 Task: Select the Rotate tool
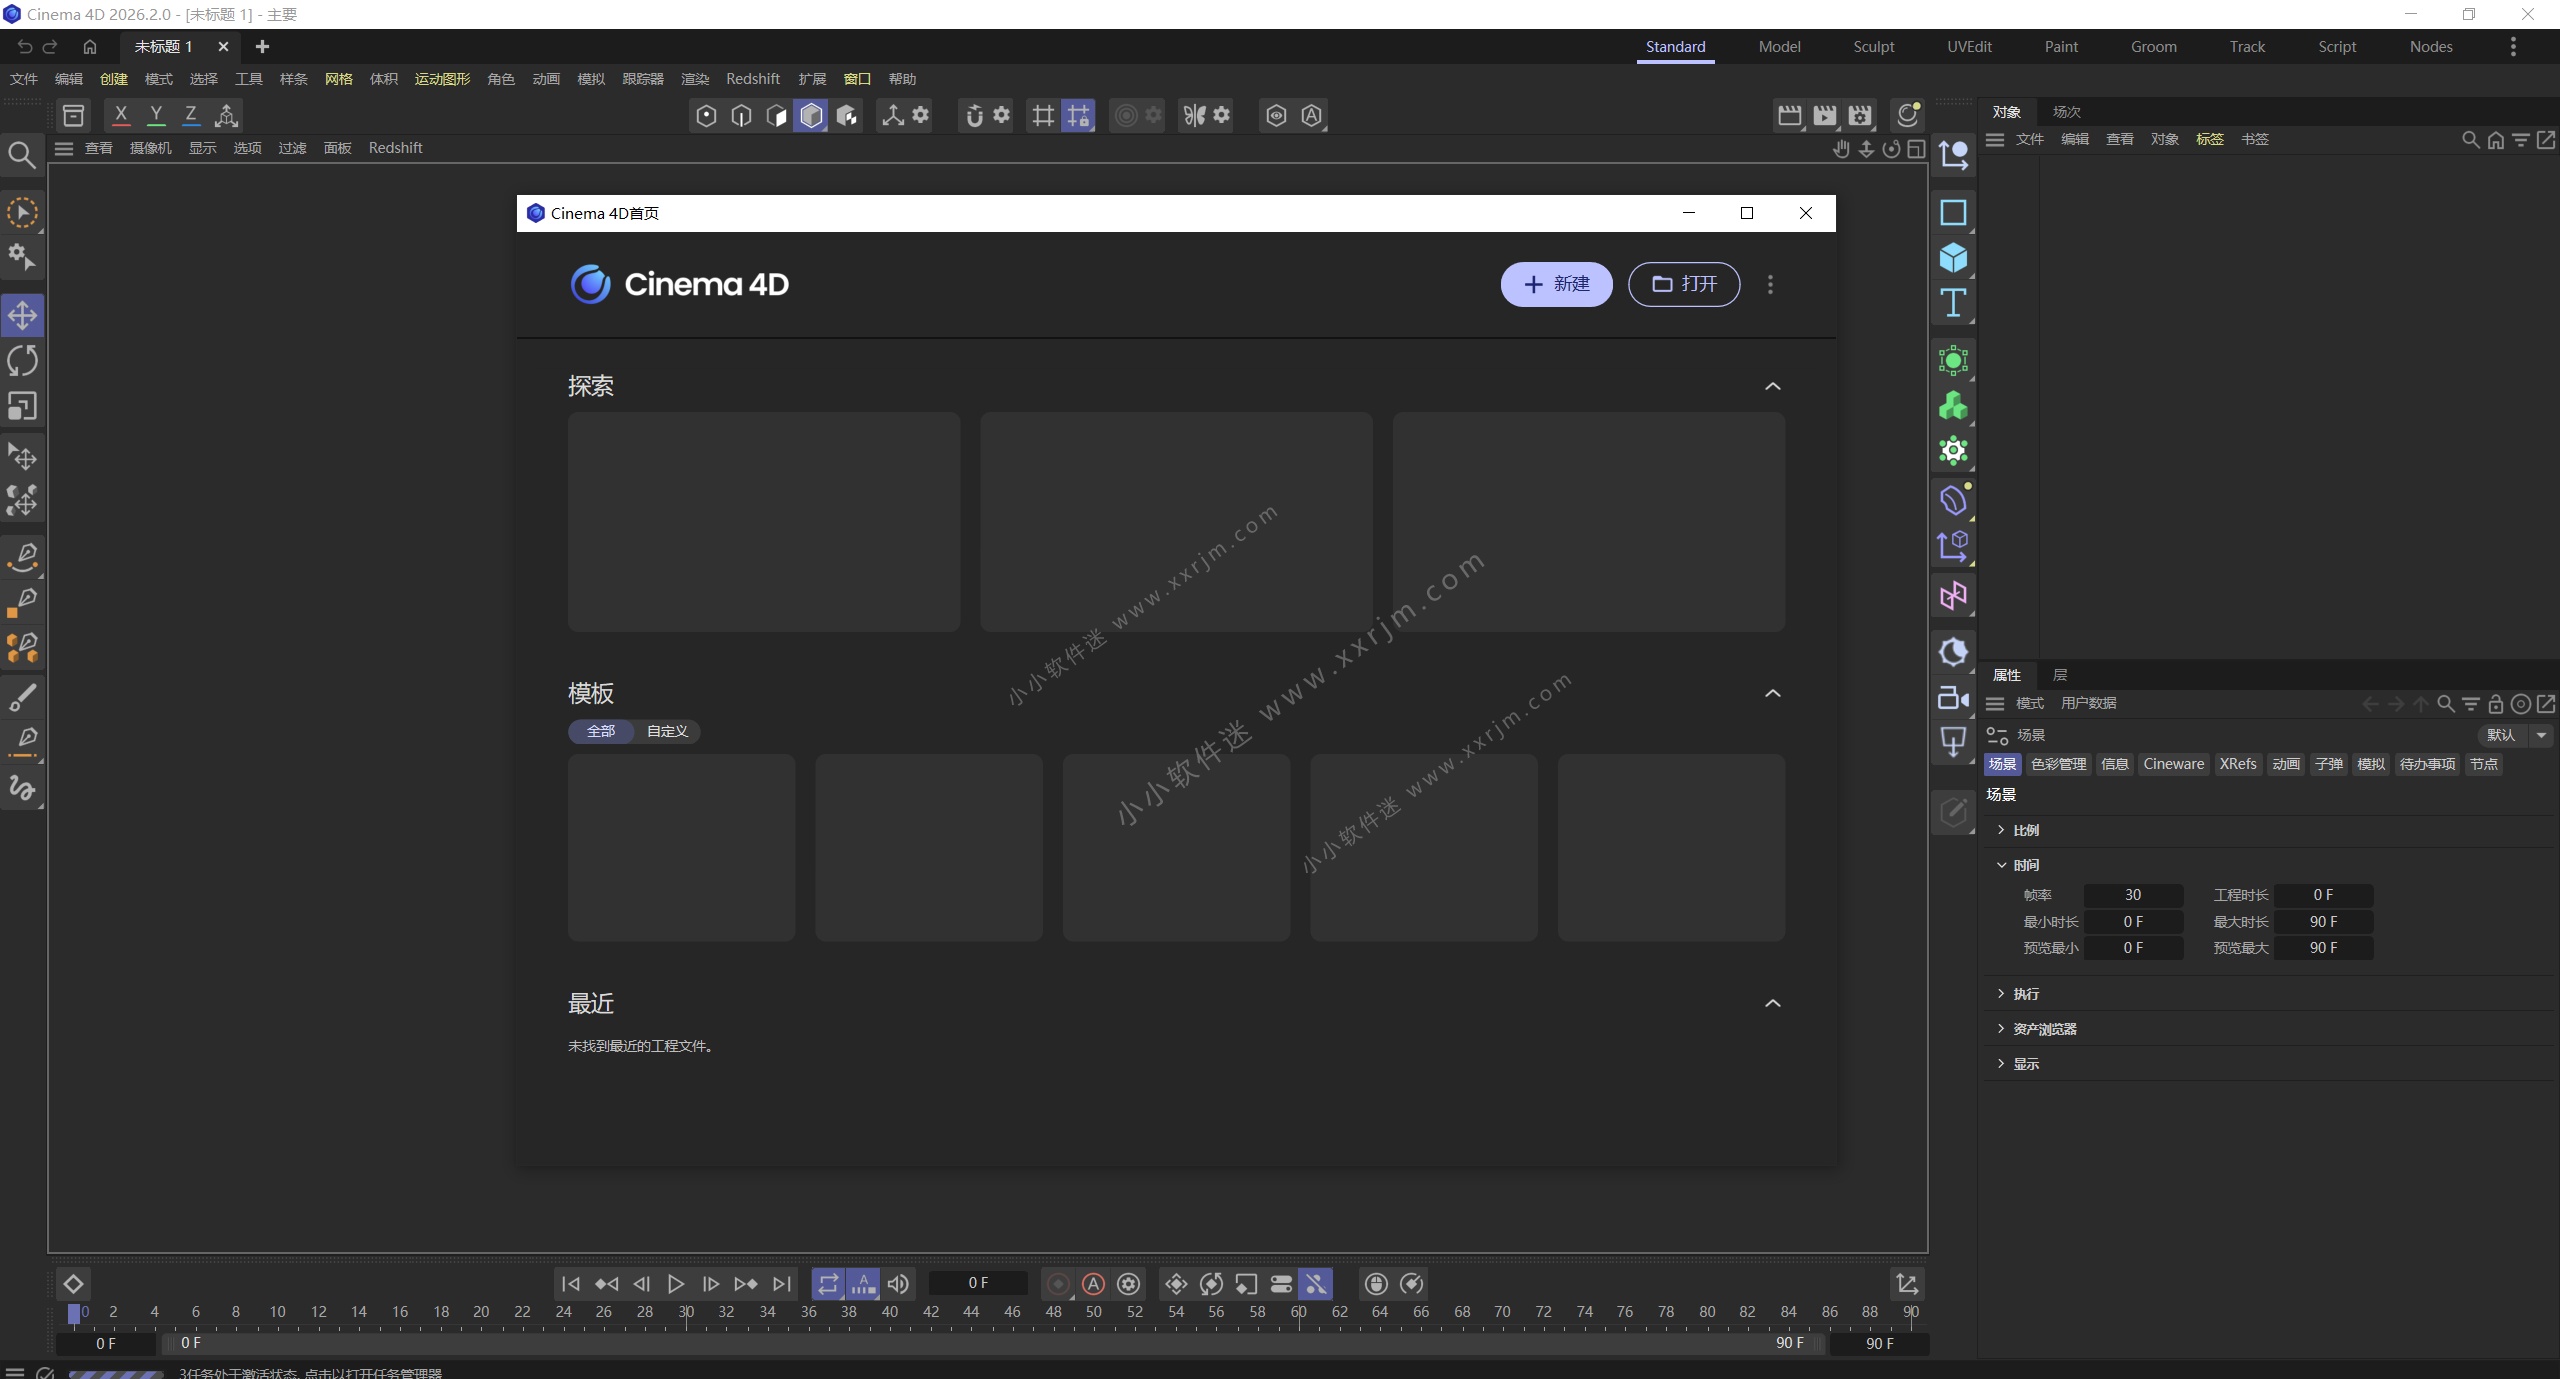tap(22, 361)
